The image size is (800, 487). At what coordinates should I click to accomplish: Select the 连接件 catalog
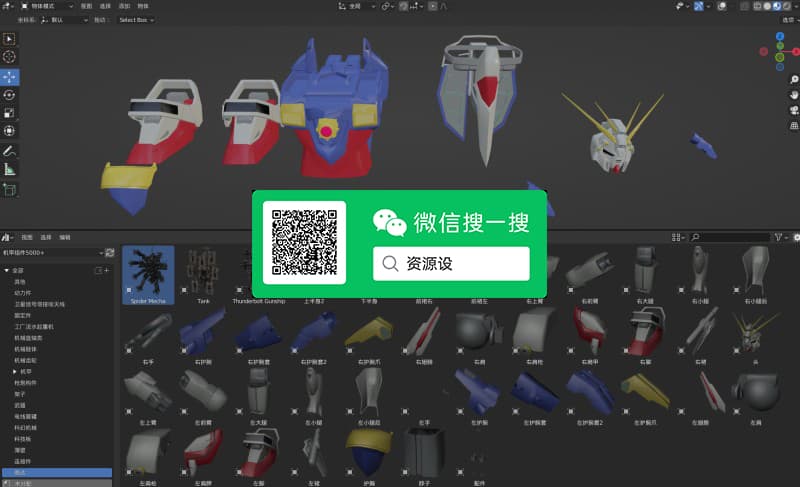[x=22, y=462]
